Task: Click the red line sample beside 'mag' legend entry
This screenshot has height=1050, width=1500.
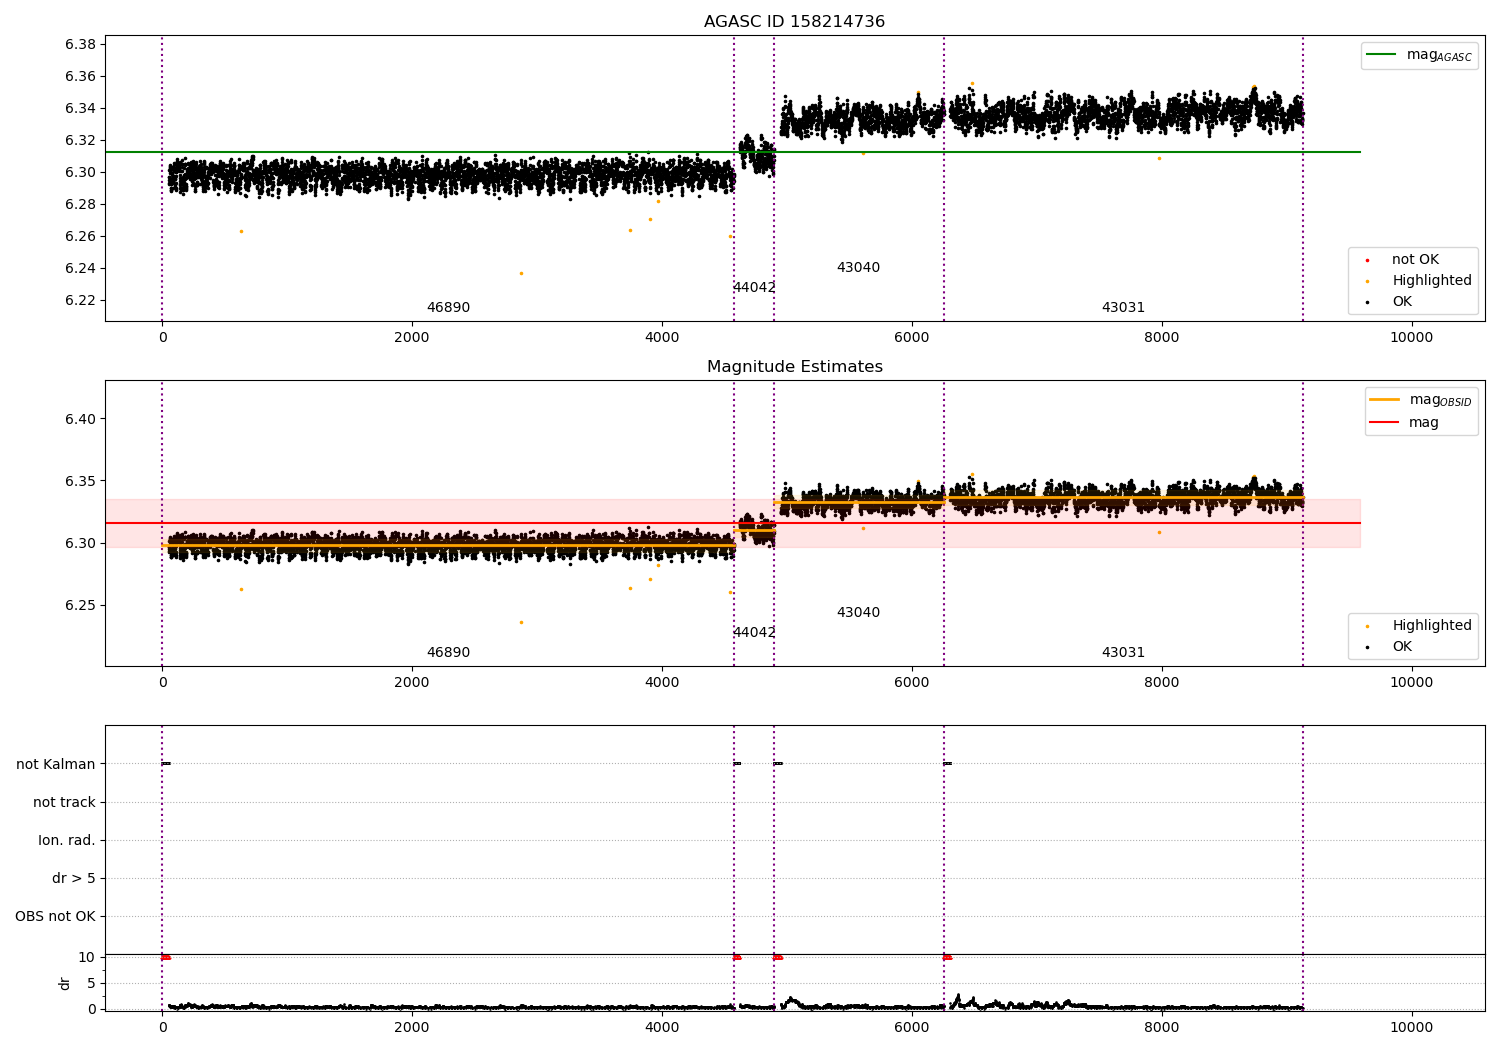Action: [1384, 423]
